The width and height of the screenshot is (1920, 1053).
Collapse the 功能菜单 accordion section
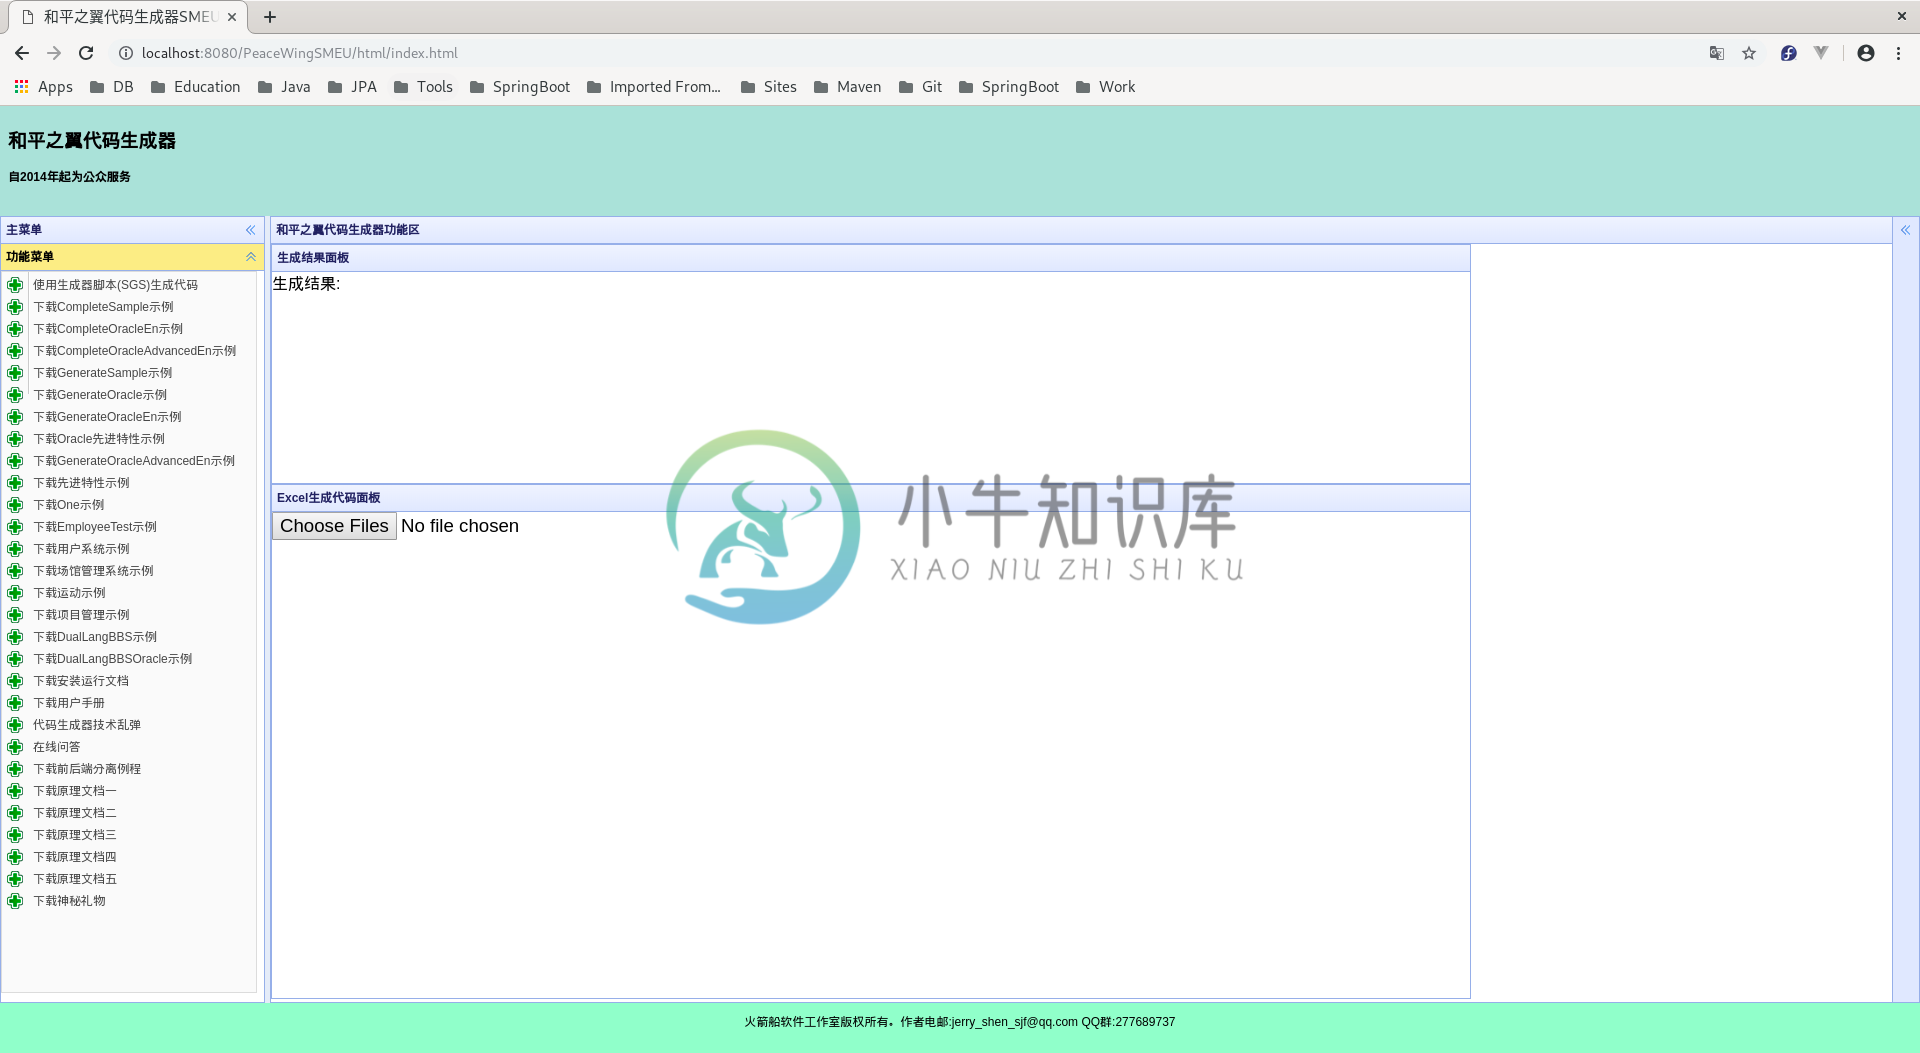point(251,257)
